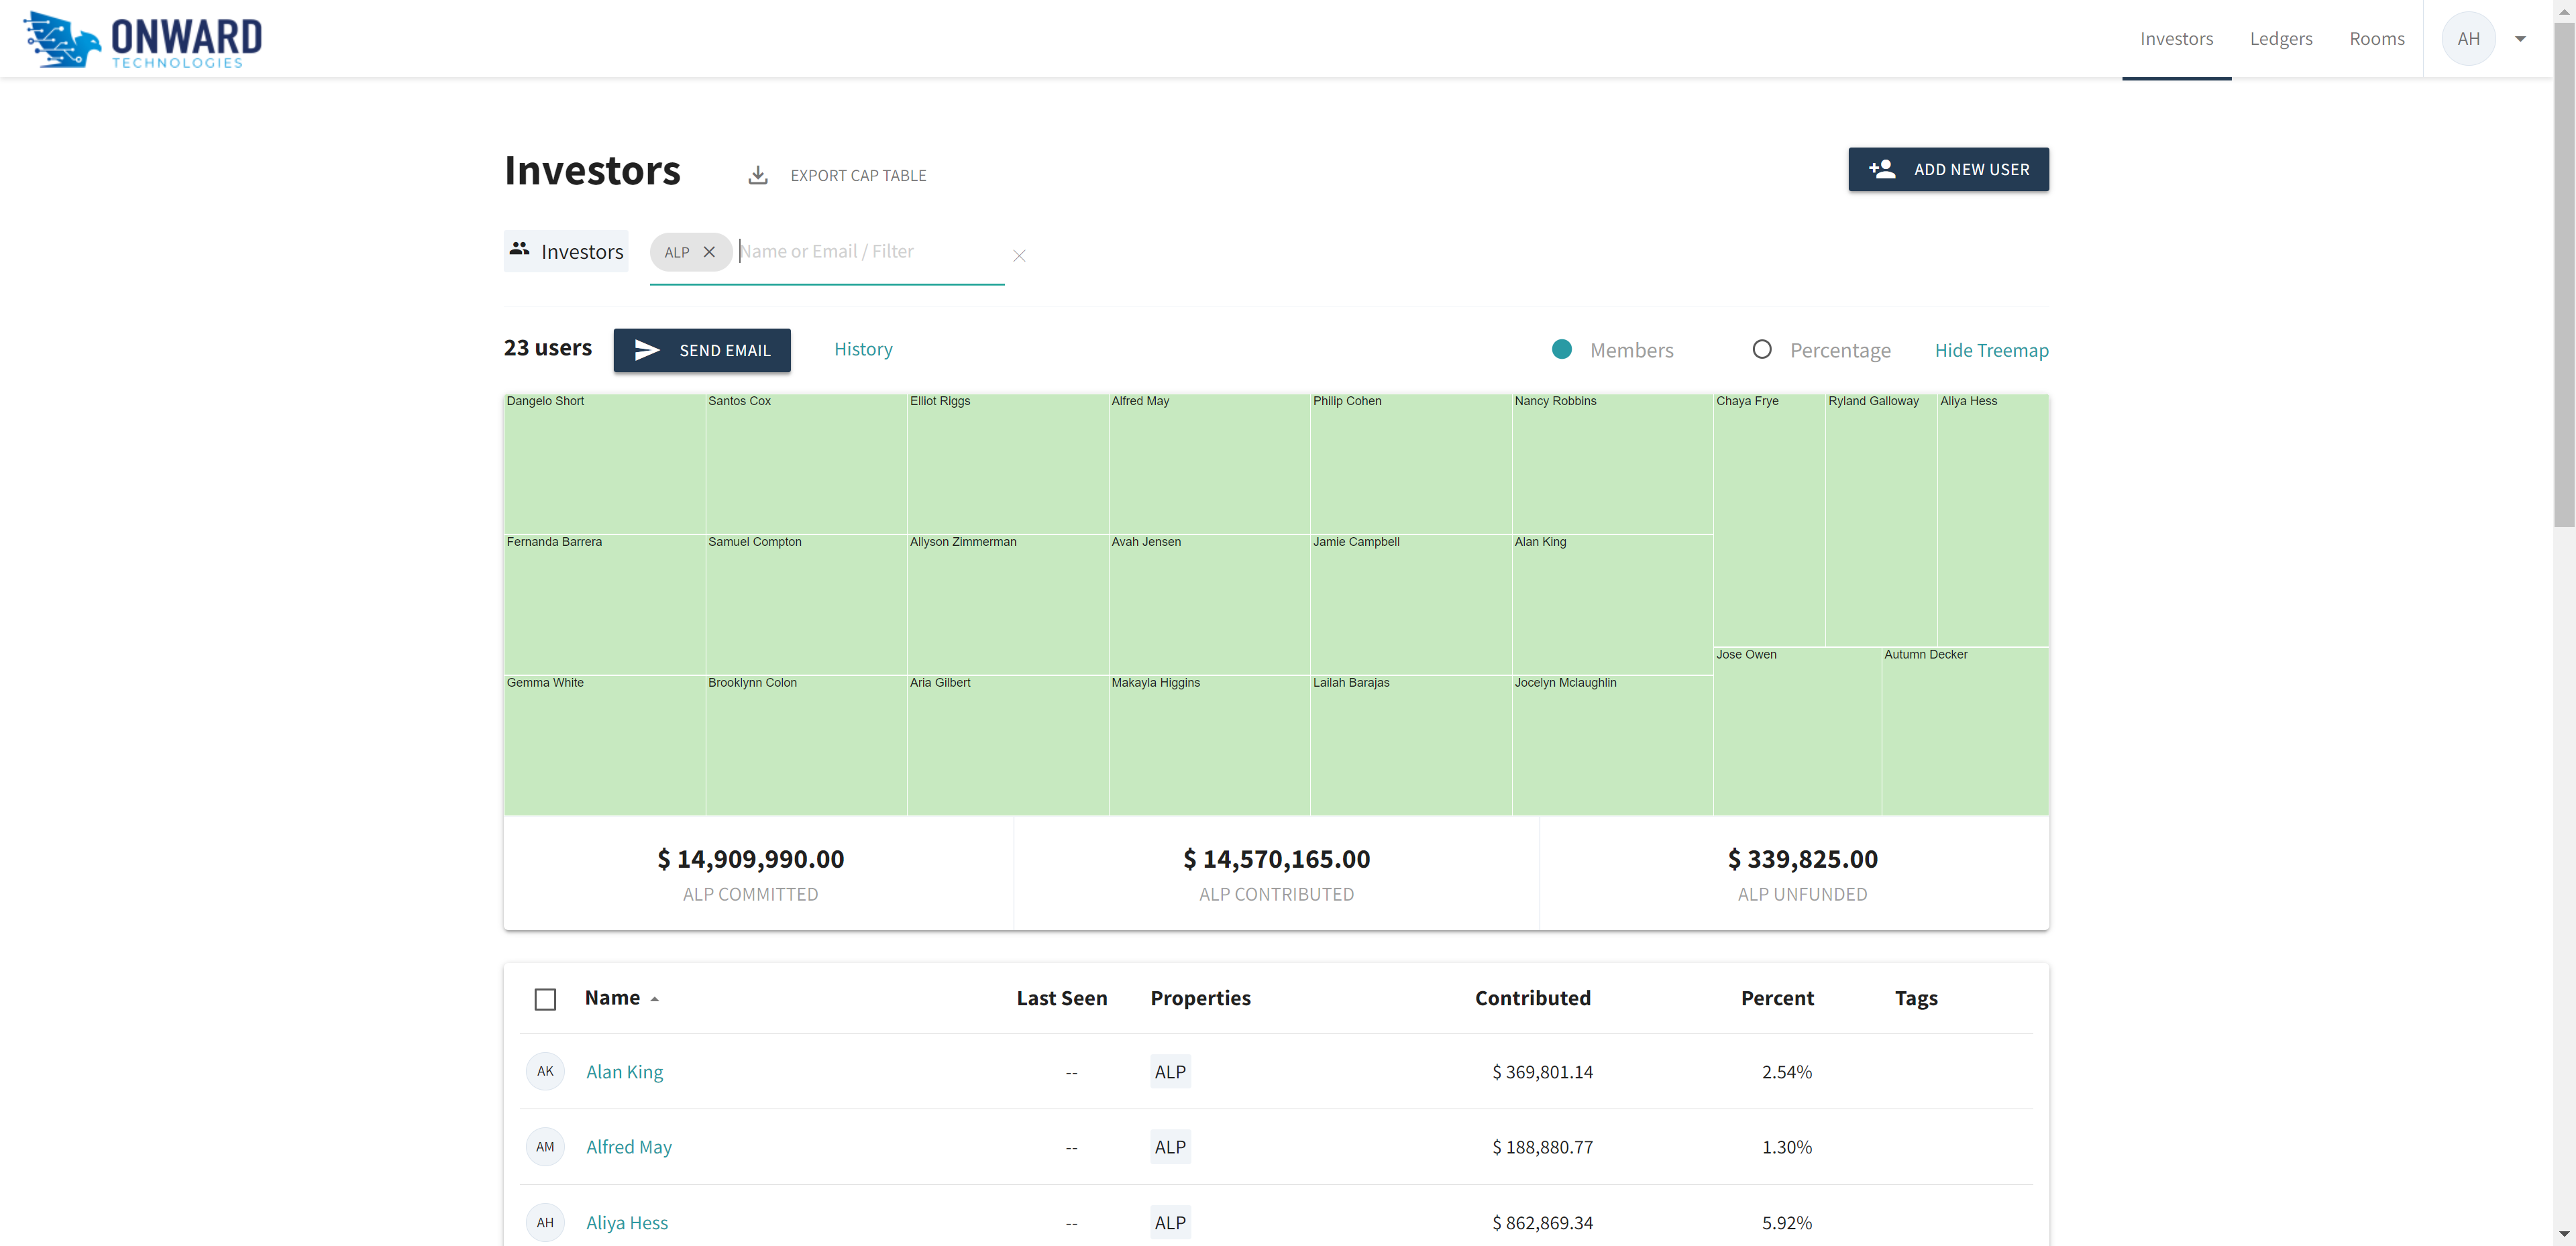Click the $ 14,570,165.00 ALP Contributed total

pos(1276,859)
